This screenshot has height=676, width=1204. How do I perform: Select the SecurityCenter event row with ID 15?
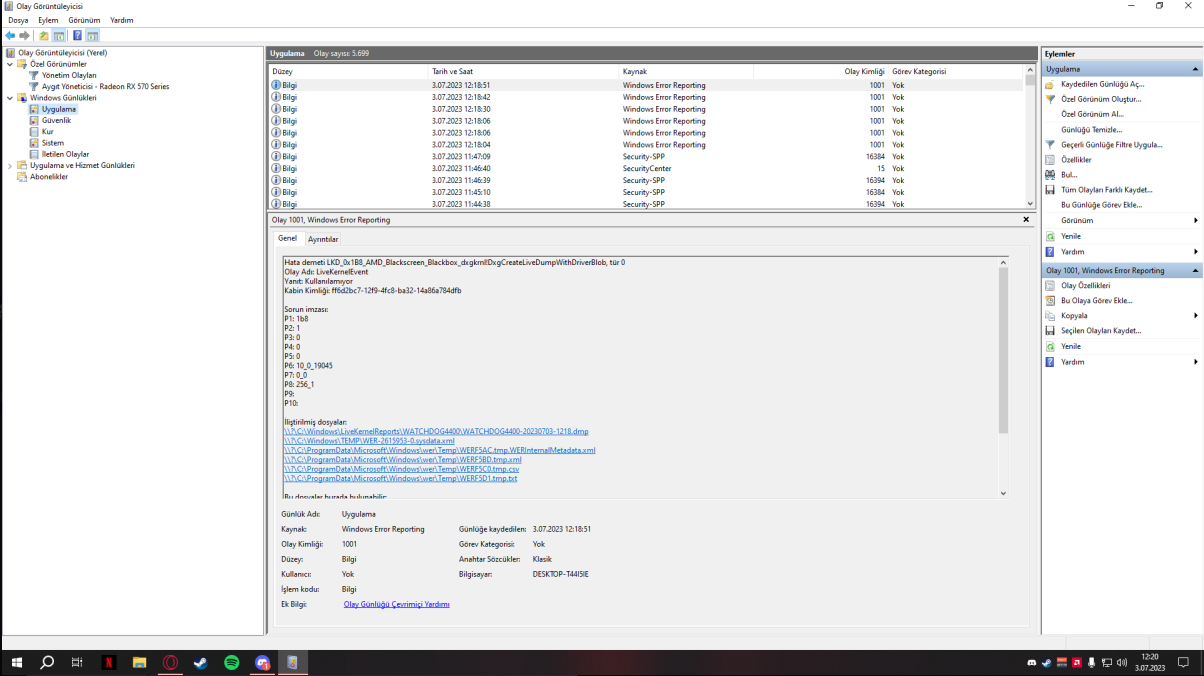[x=647, y=168]
